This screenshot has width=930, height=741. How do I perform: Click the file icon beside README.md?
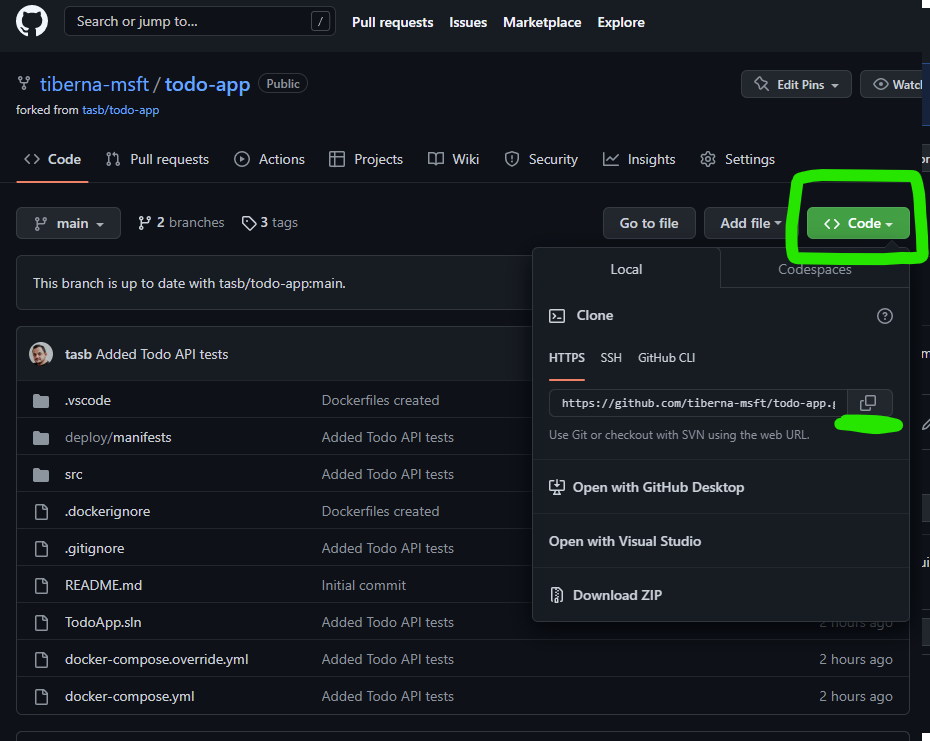click(40, 584)
